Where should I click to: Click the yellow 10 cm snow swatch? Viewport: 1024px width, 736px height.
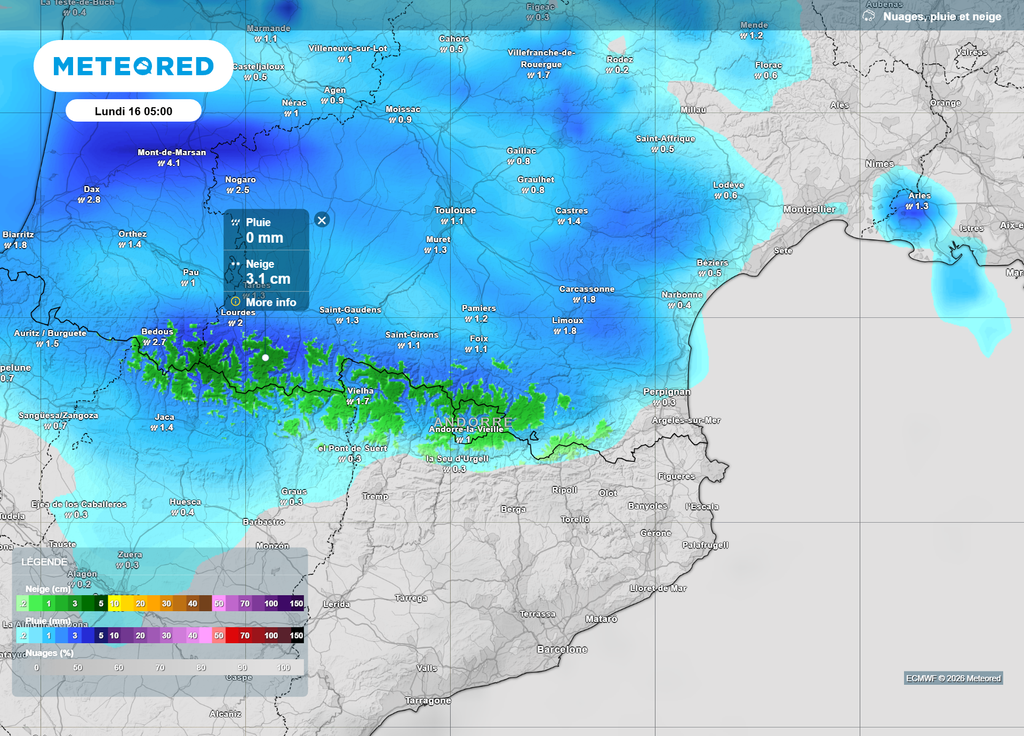[115, 604]
